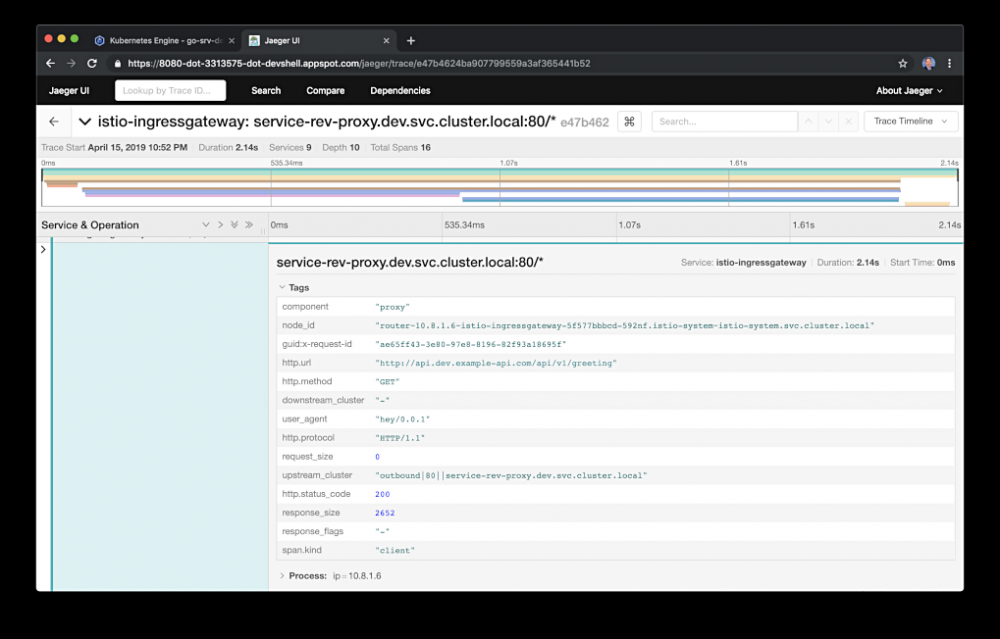Go to the Search page

(x=266, y=90)
